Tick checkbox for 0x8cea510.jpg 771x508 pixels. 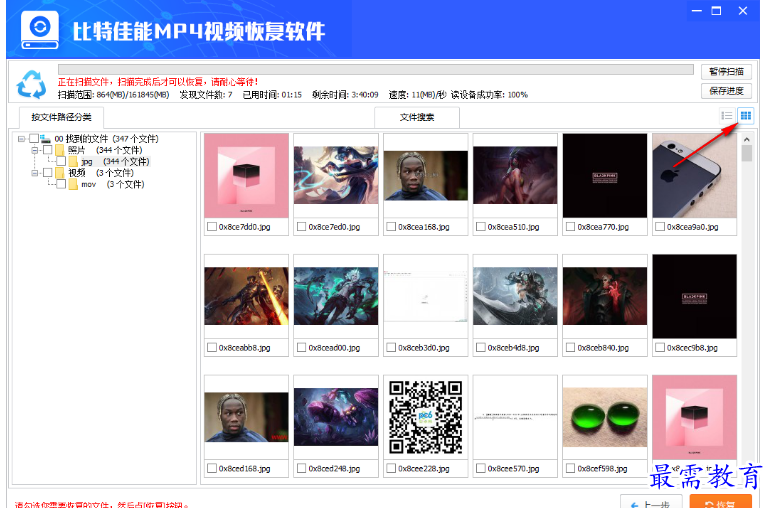click(480, 227)
